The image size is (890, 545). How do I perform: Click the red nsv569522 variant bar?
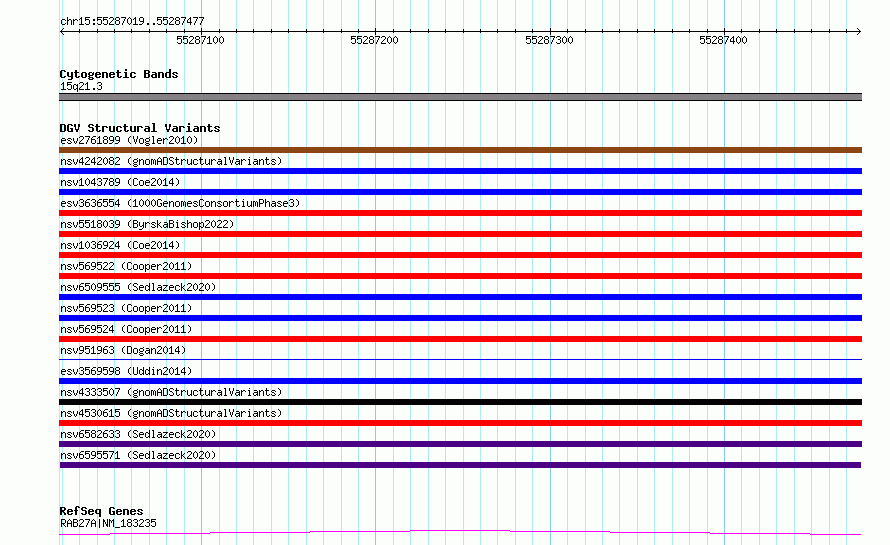(x=460, y=276)
